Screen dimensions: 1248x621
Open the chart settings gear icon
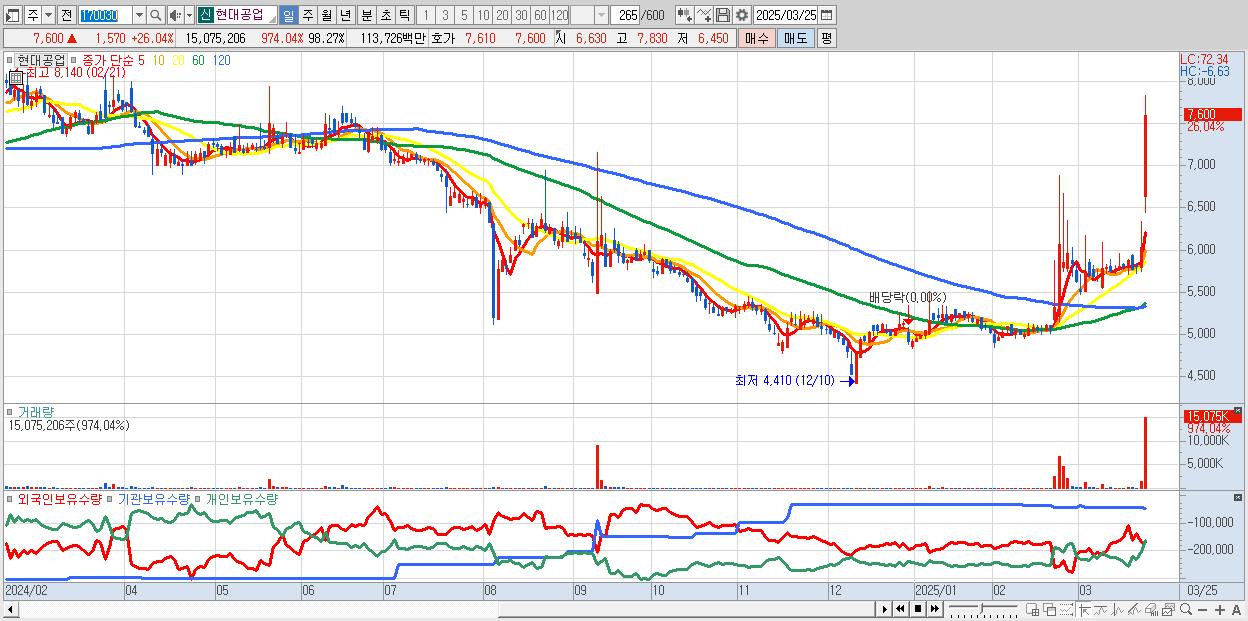pyautogui.click(x=742, y=15)
